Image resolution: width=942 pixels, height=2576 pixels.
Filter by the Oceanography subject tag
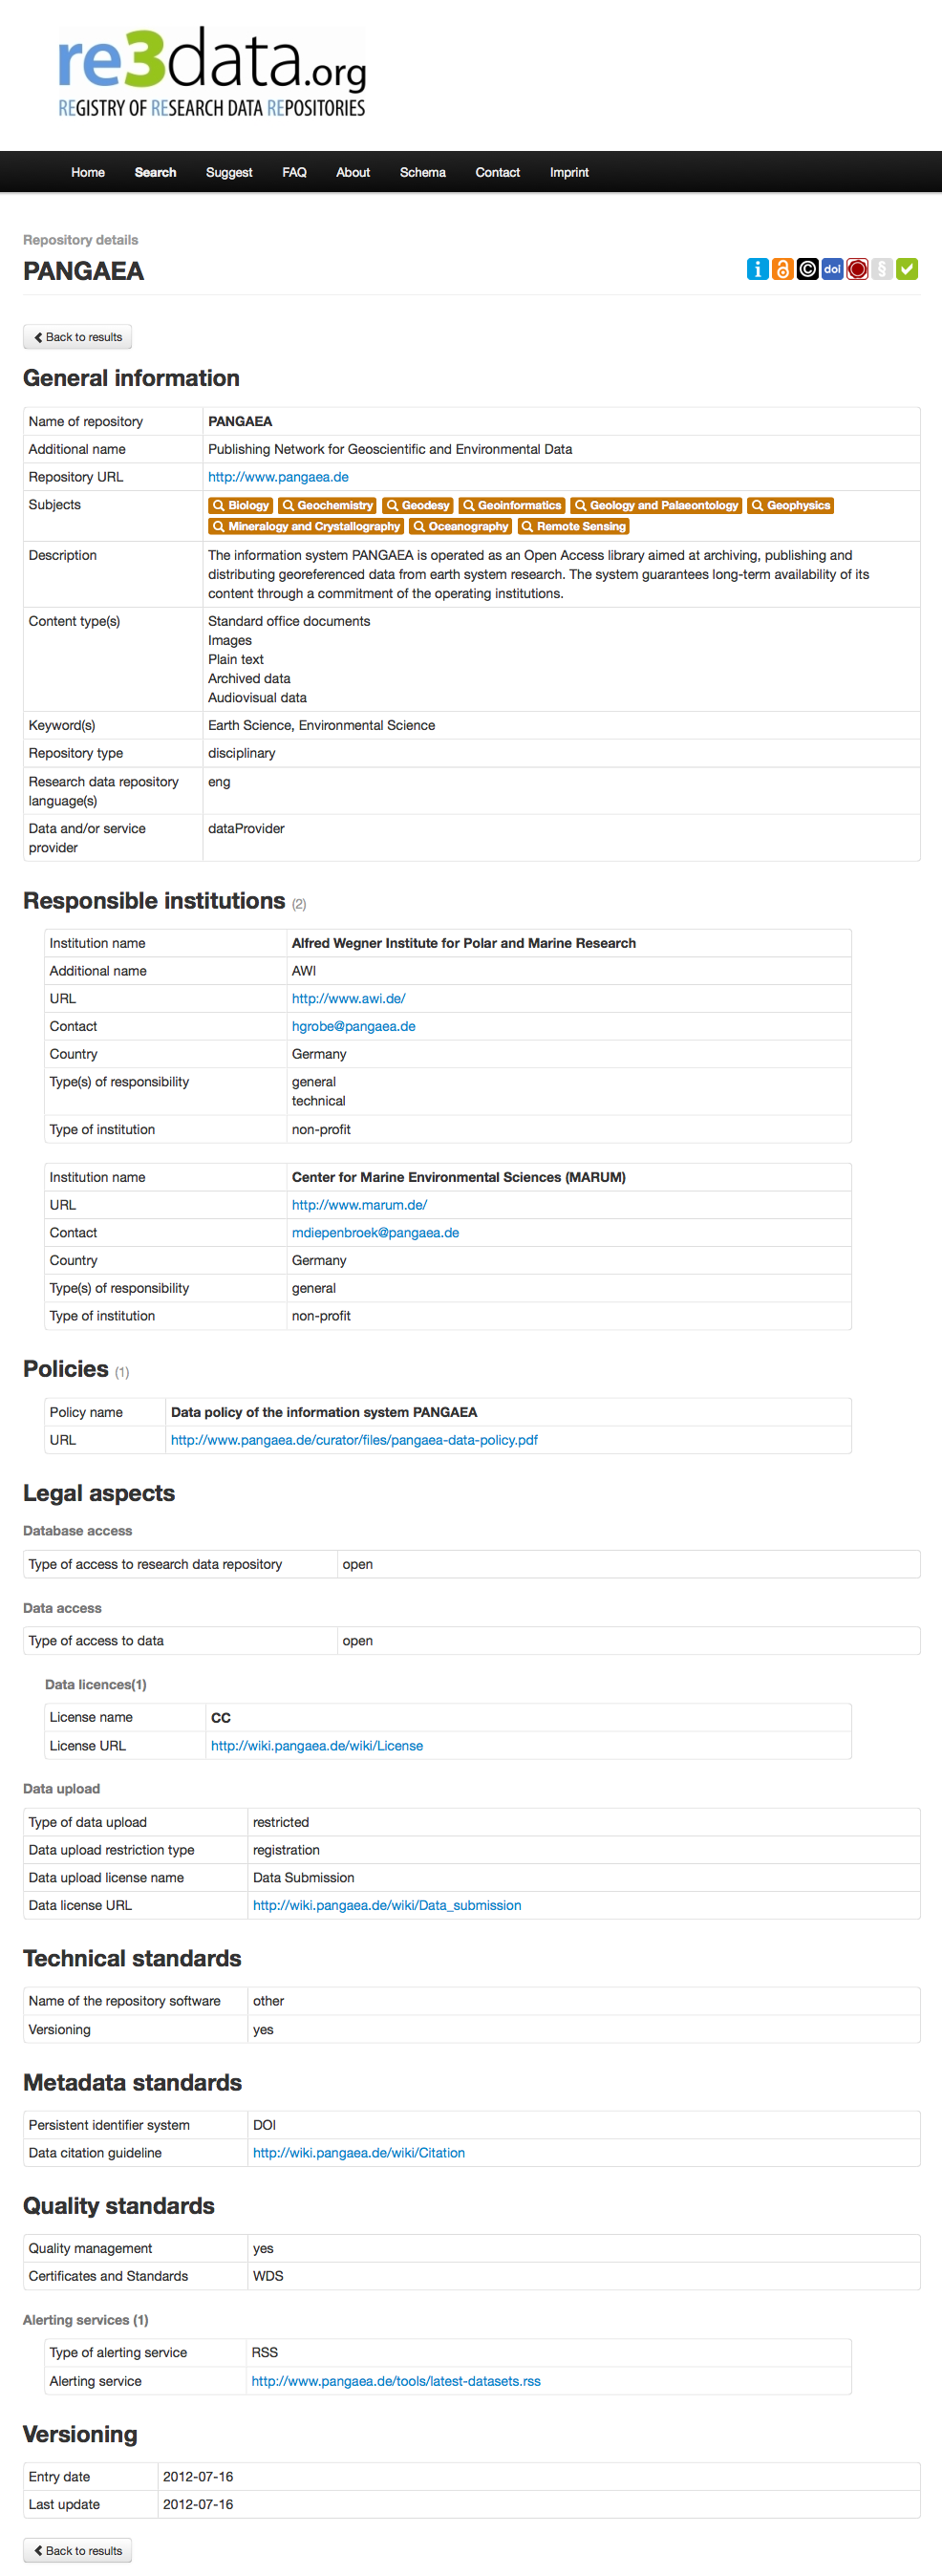pos(459,526)
